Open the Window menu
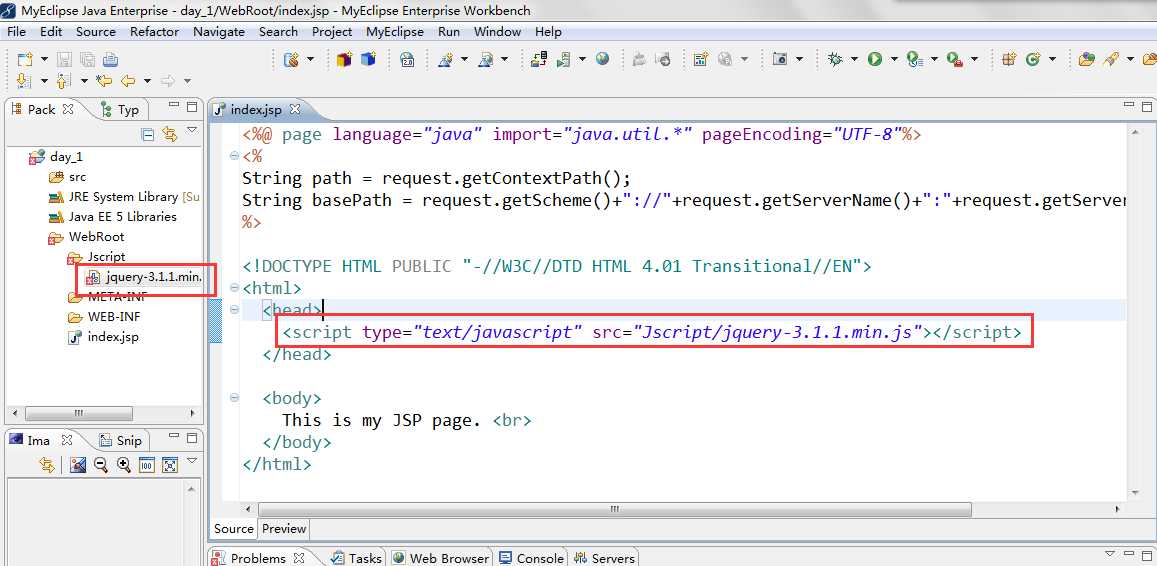This screenshot has height=566, width=1157. (497, 32)
